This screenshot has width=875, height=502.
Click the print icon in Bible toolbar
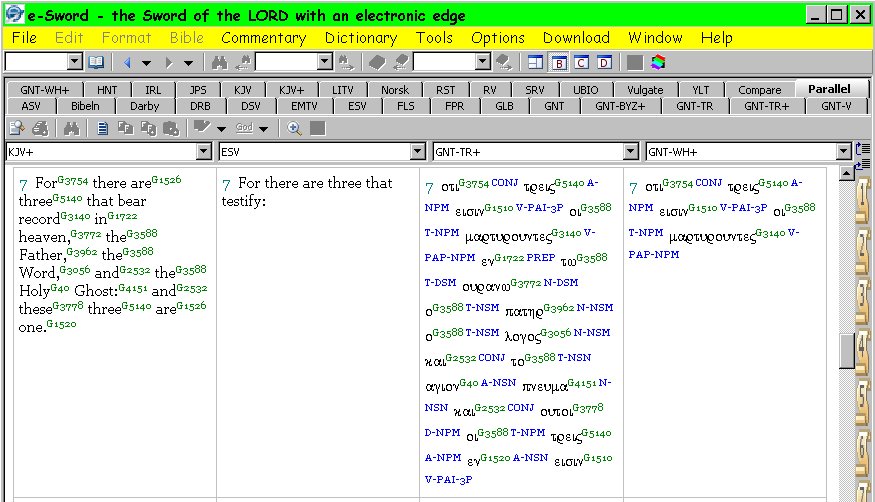(x=40, y=128)
